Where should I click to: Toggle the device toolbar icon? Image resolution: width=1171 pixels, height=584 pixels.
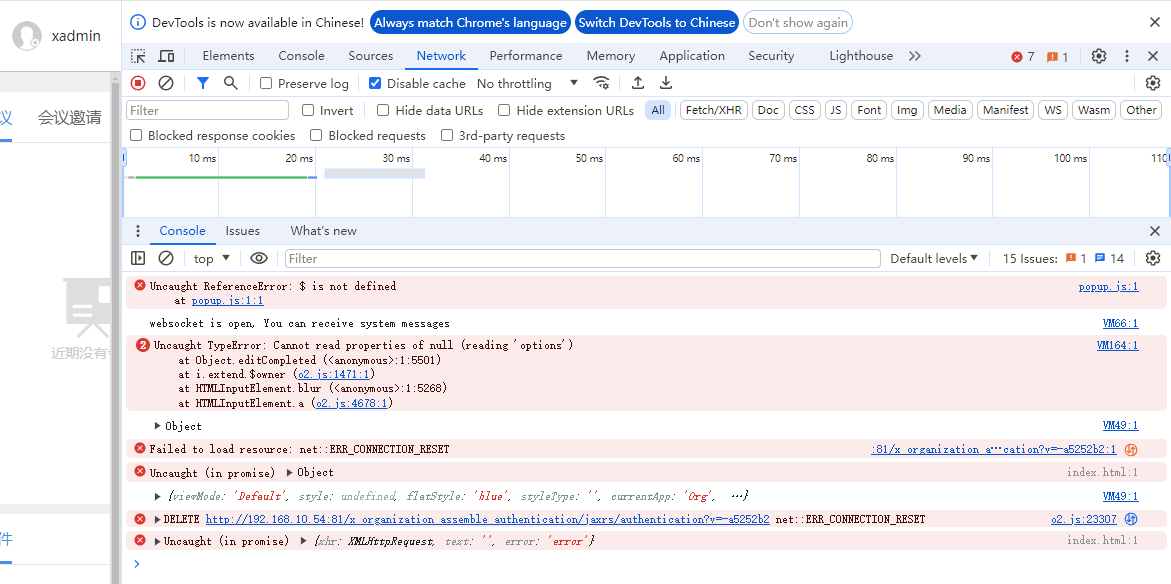point(166,56)
